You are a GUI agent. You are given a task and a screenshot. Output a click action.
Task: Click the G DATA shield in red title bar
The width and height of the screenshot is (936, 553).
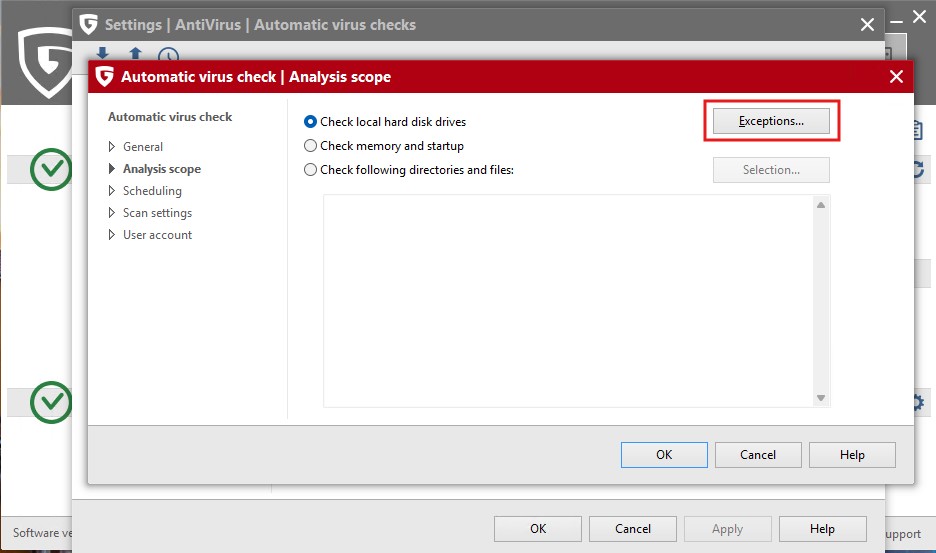104,76
